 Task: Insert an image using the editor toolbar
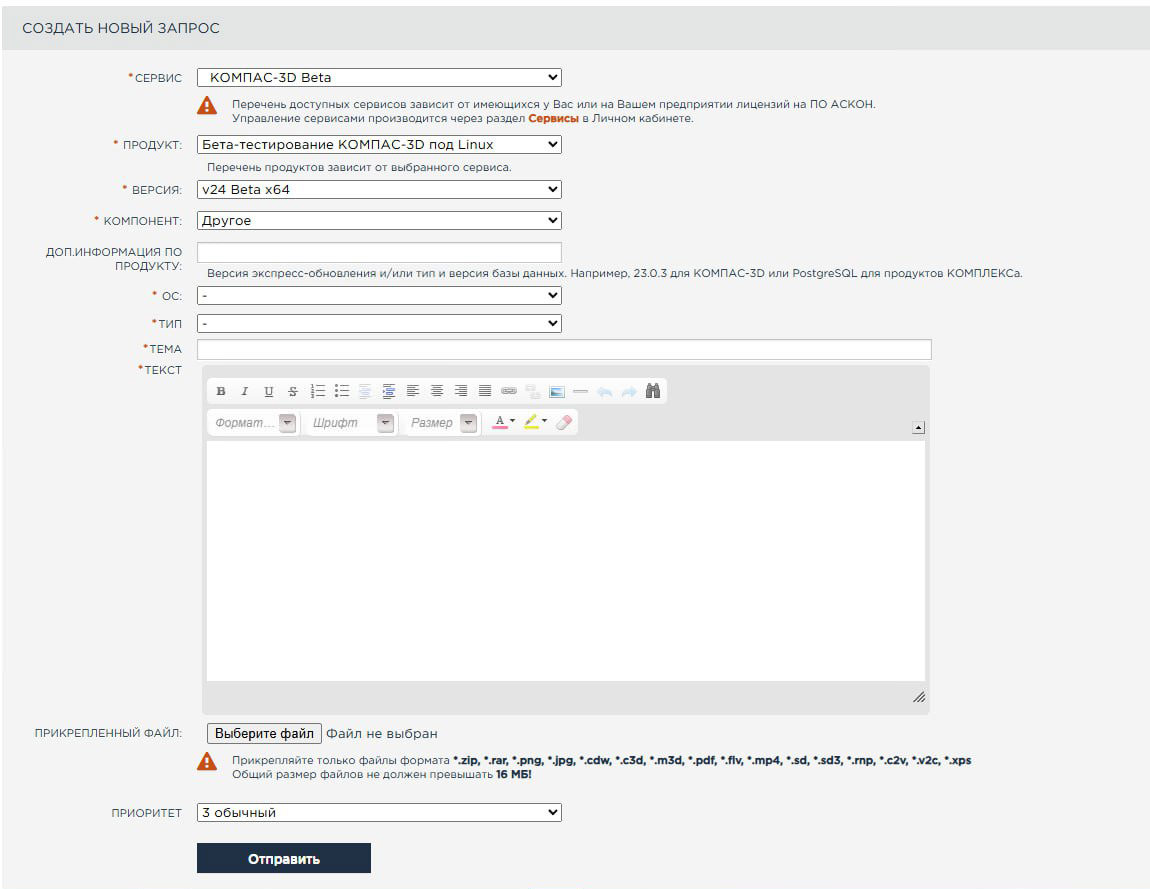point(557,391)
